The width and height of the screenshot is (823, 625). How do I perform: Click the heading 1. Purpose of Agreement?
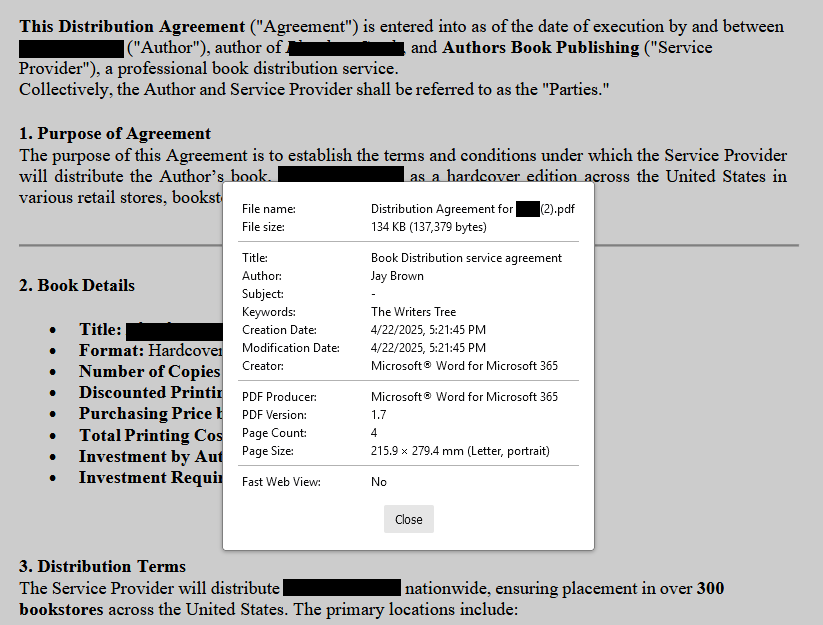tap(113, 133)
